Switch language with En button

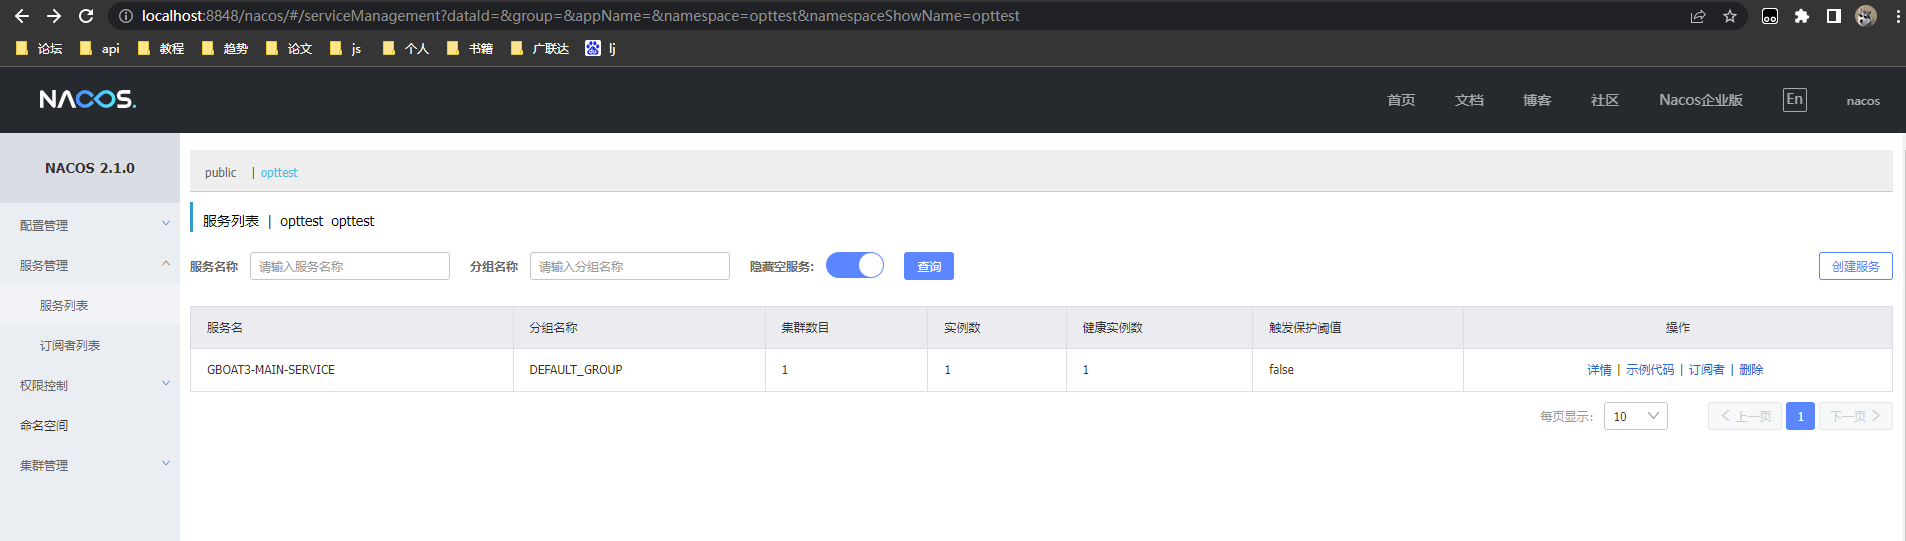[1795, 99]
